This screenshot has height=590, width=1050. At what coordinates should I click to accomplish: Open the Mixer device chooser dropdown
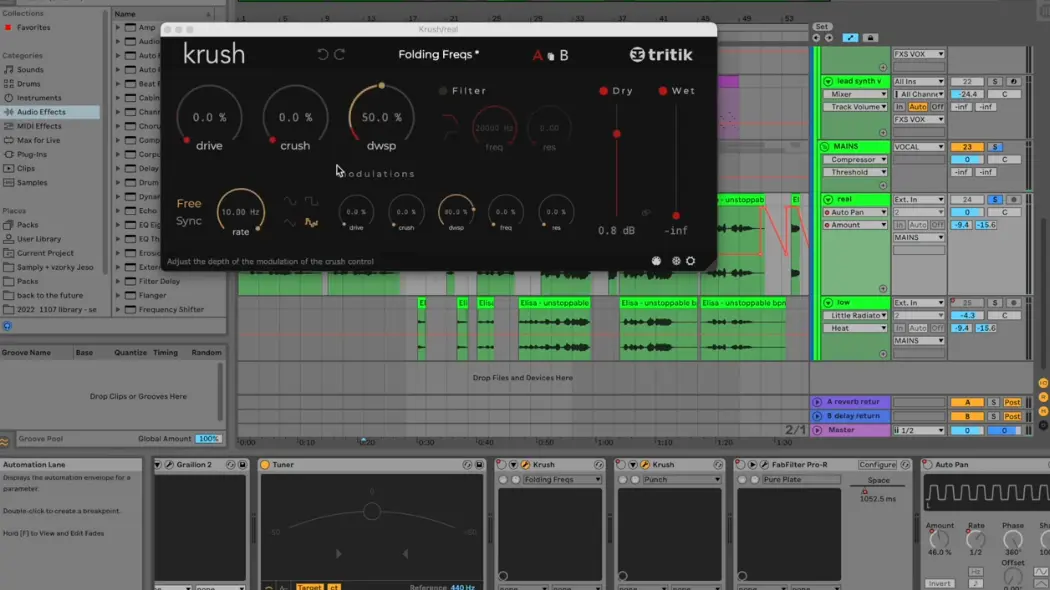855,94
